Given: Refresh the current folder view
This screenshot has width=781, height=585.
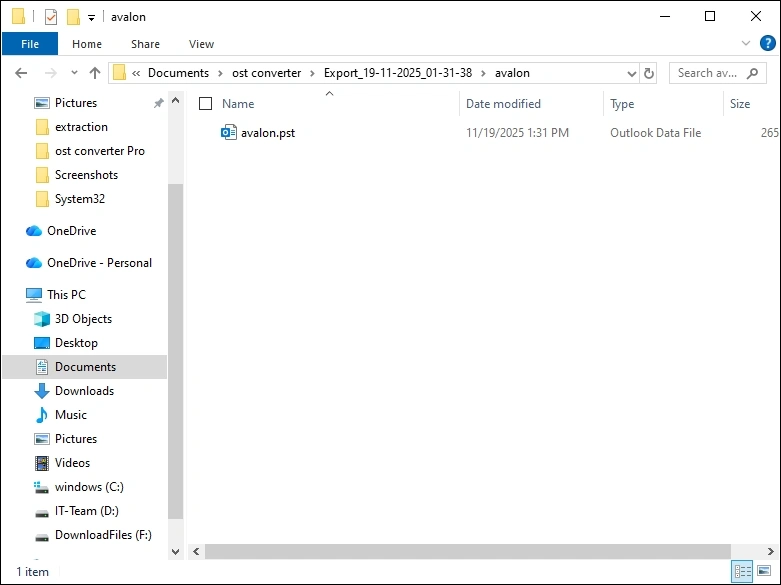Looking at the screenshot, I should 649,74.
